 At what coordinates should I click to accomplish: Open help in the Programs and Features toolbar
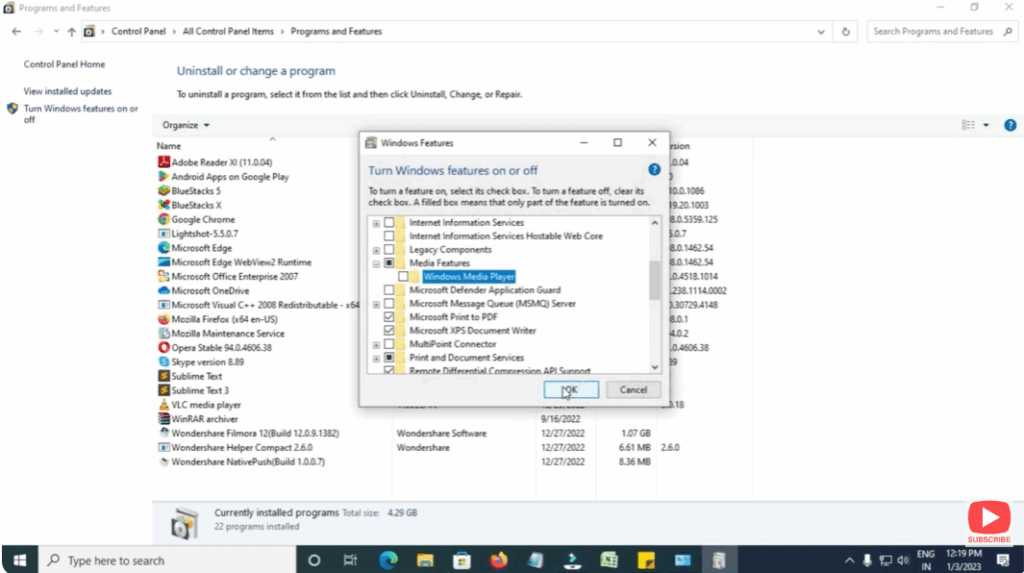1010,125
